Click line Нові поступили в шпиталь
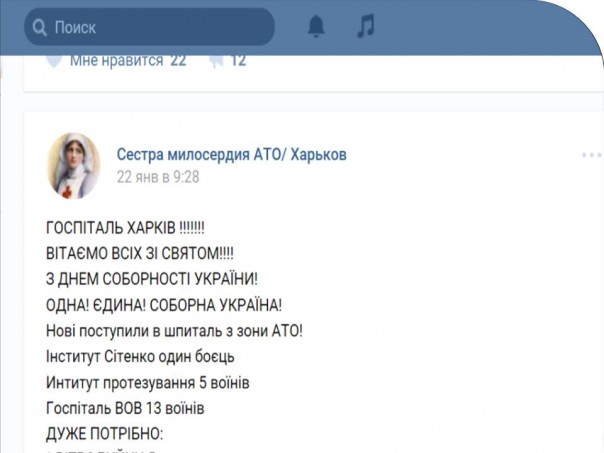Image resolution: width=604 pixels, height=453 pixels. 174,331
